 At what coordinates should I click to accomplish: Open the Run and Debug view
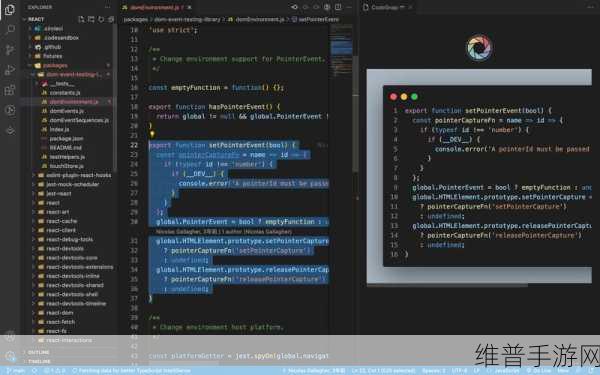[10, 70]
